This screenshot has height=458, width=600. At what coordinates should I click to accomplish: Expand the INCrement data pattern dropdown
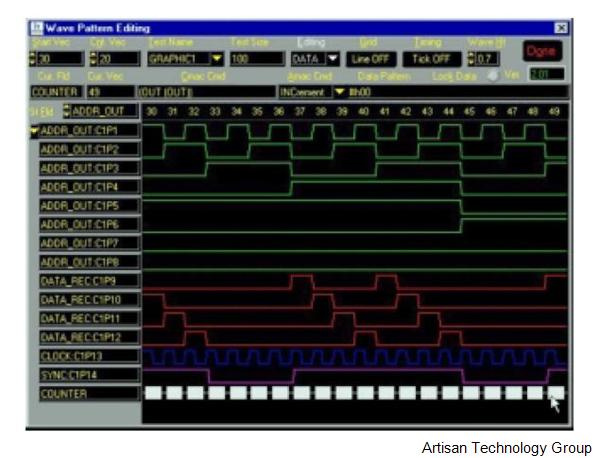click(x=339, y=92)
